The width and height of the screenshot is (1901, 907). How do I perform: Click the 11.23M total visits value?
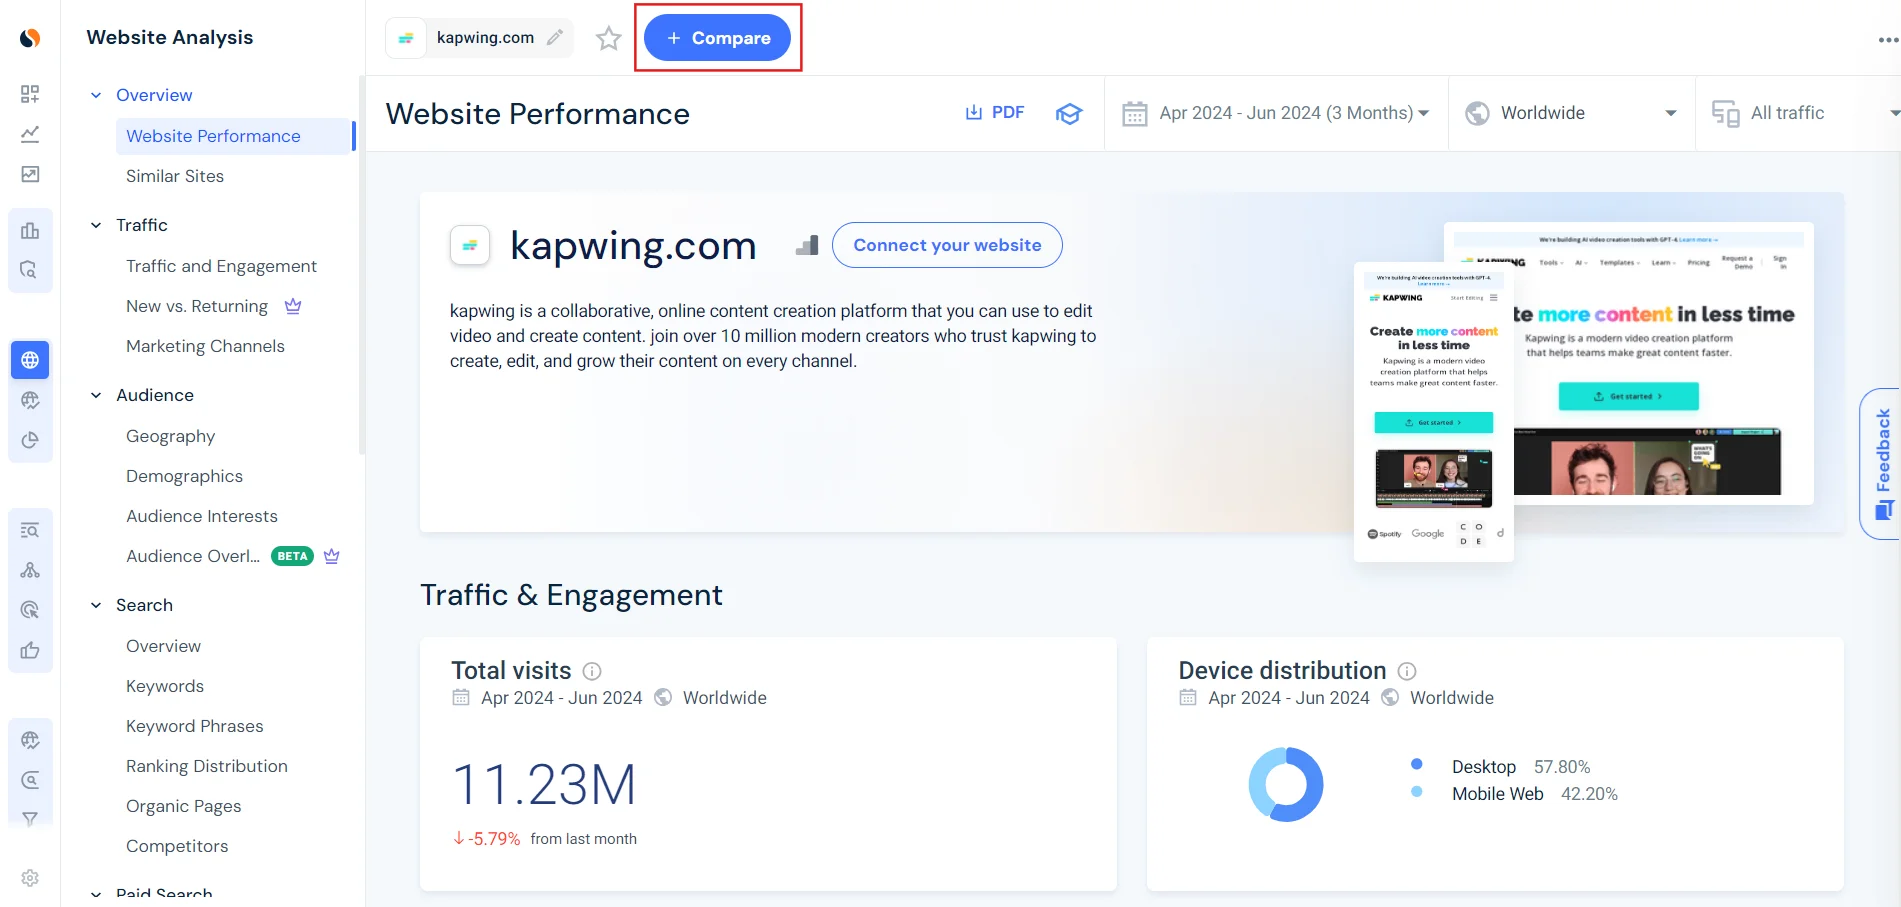(544, 784)
